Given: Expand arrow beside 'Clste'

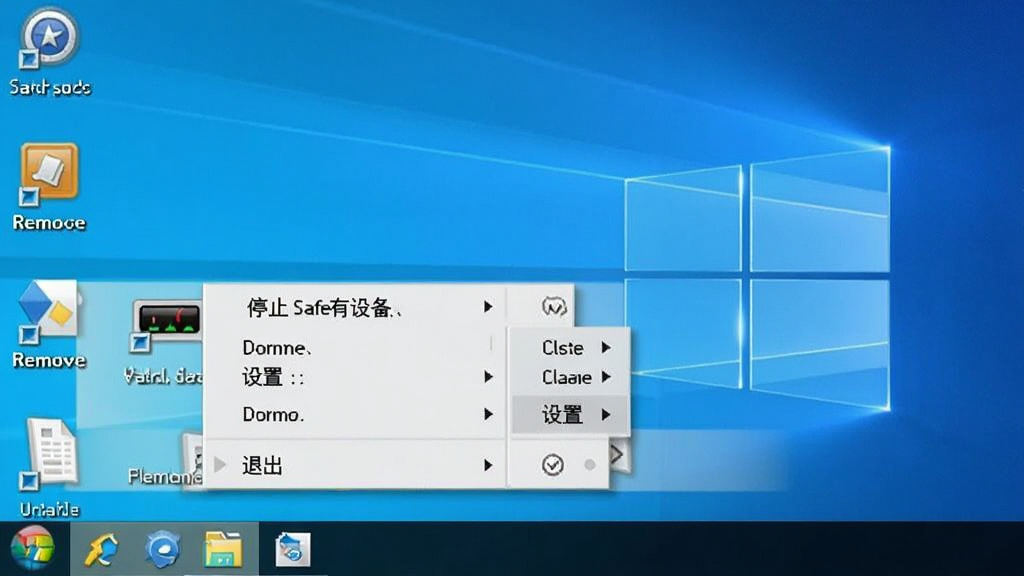Looking at the screenshot, I should (606, 347).
